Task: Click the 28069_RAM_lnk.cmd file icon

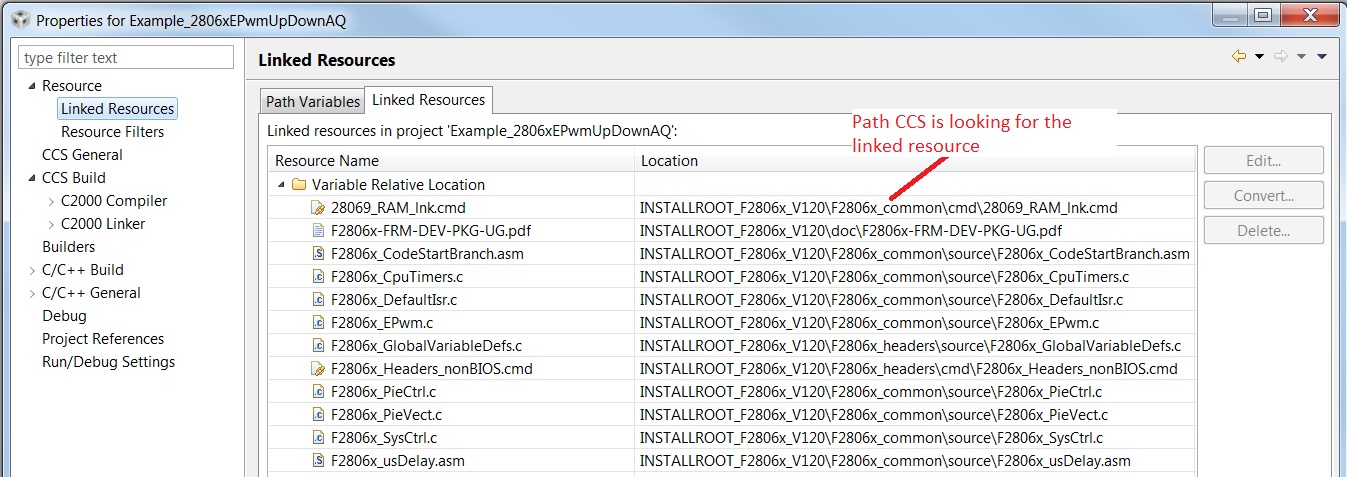Action: pyautogui.click(x=318, y=208)
